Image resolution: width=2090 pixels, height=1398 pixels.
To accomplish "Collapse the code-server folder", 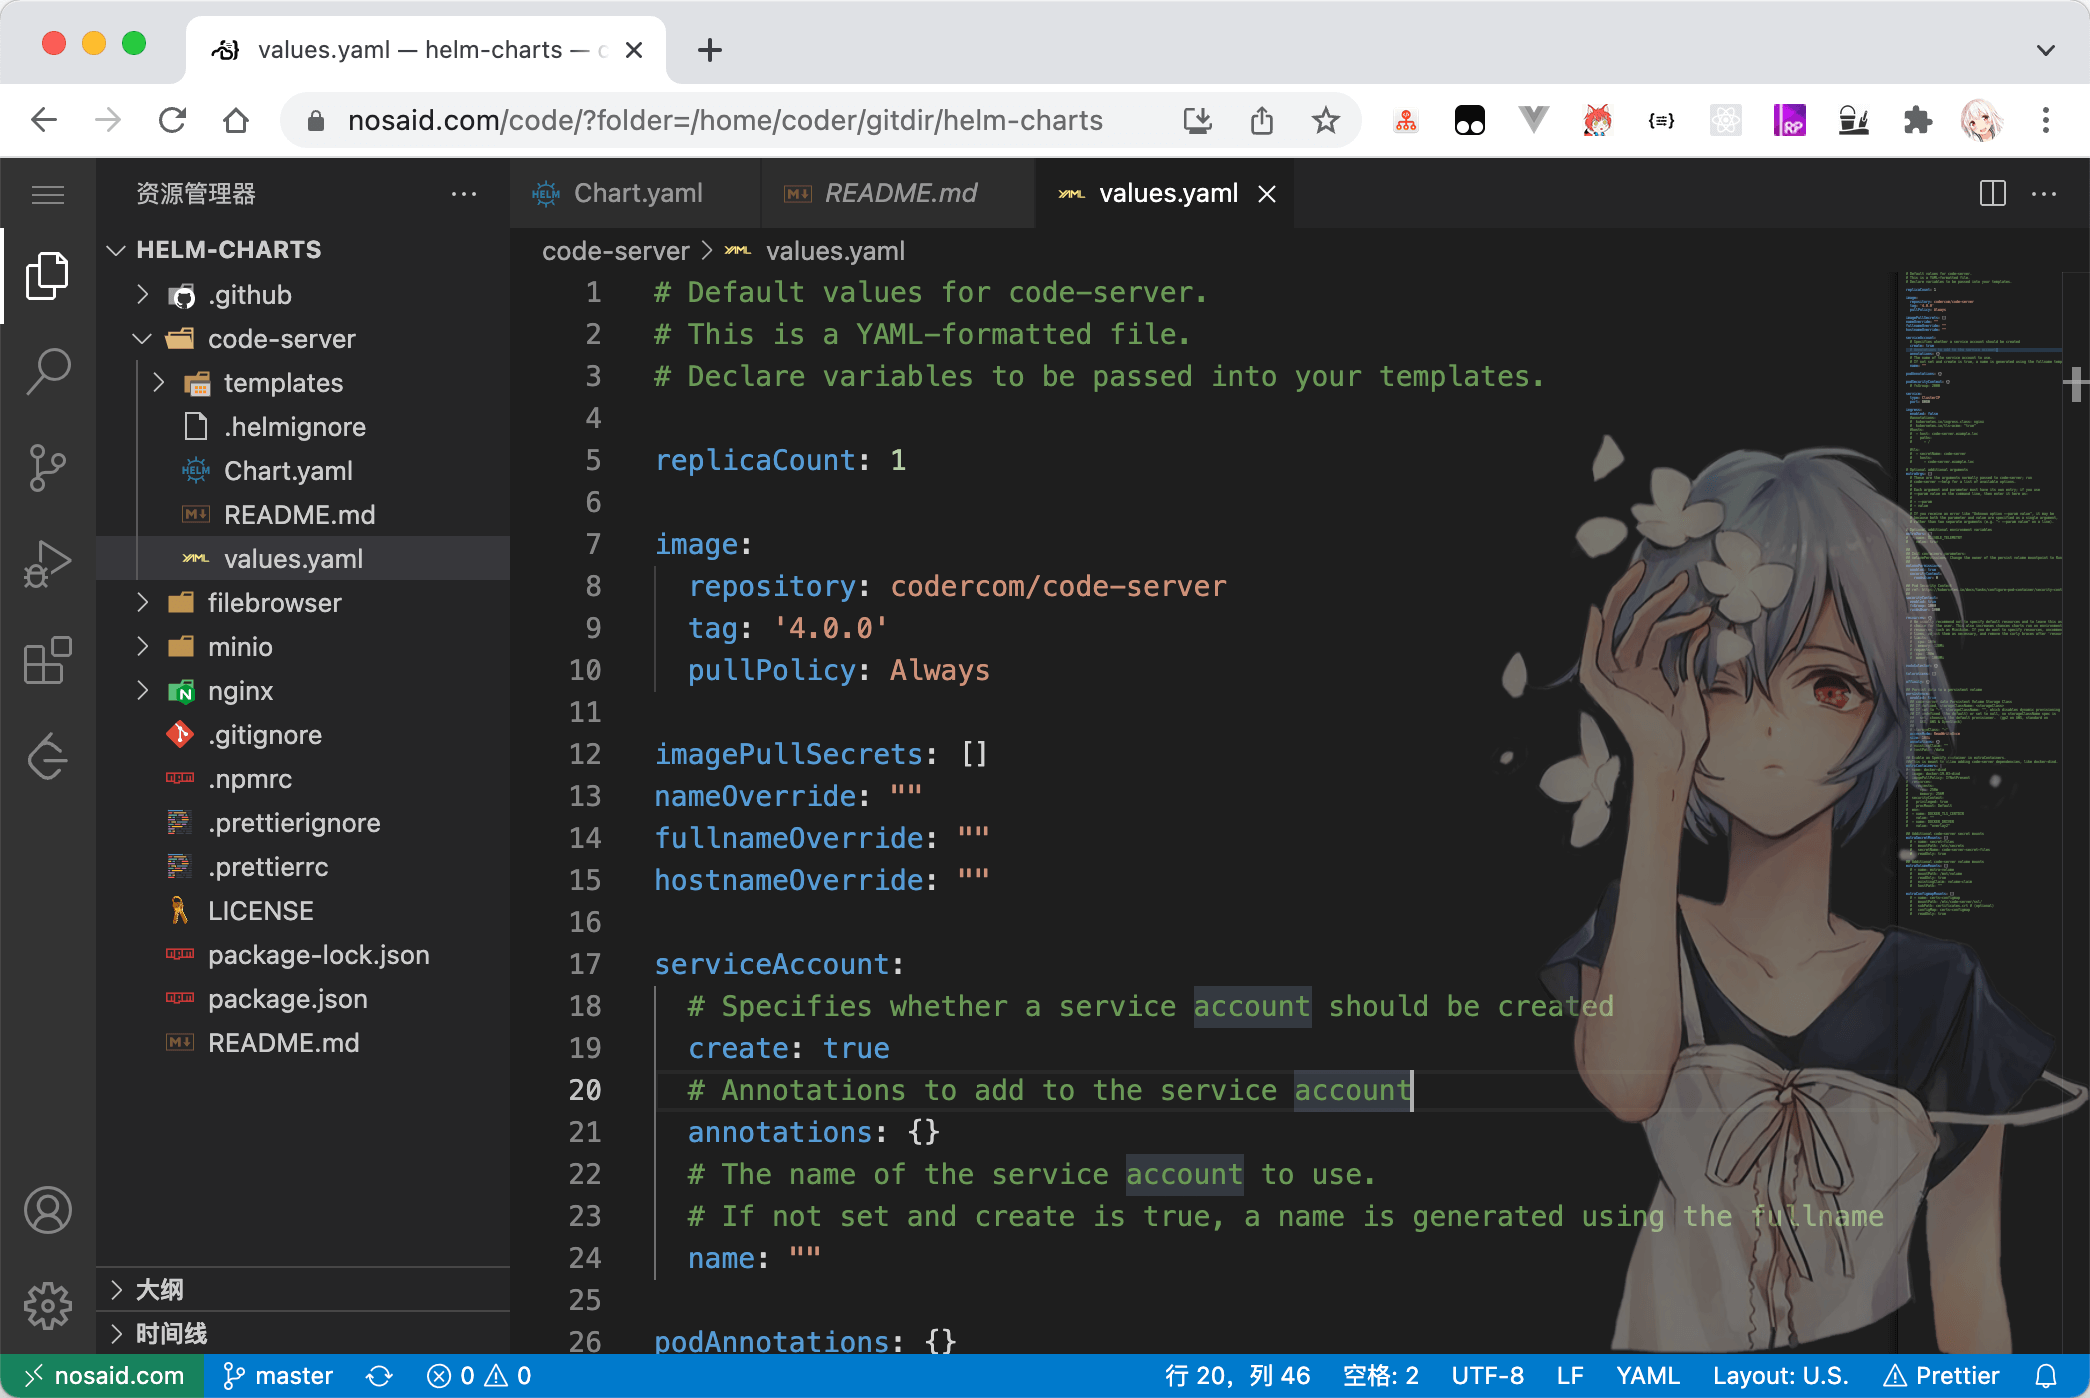I will pyautogui.click(x=280, y=339).
